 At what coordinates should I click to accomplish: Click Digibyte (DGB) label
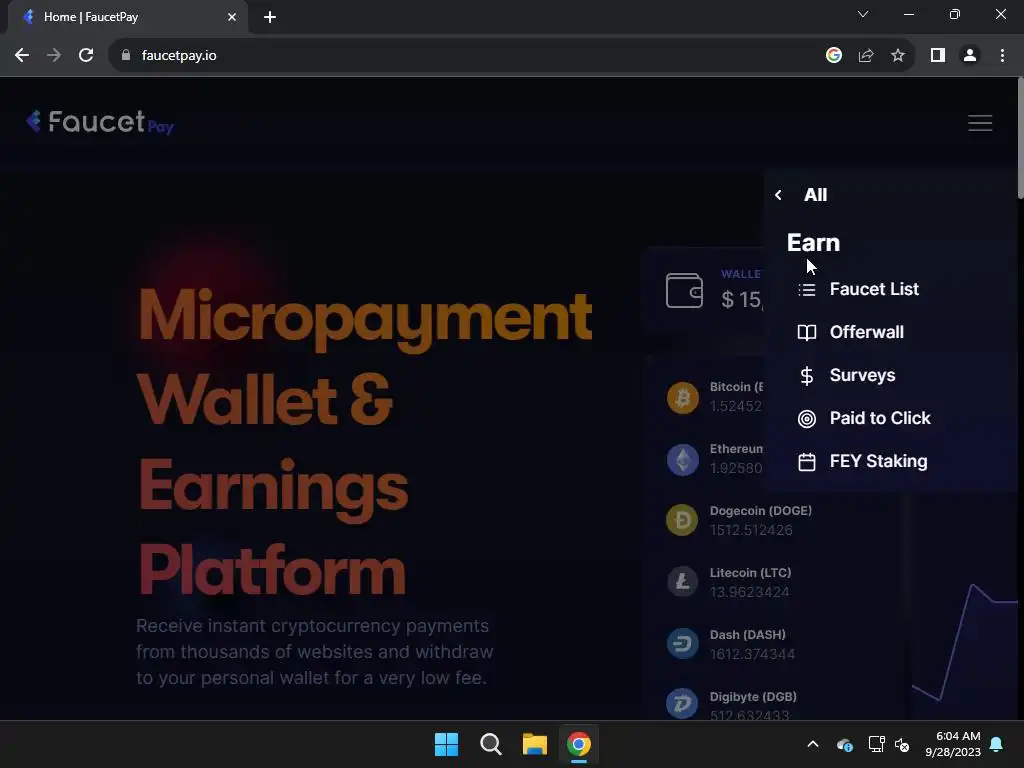[x=753, y=697]
